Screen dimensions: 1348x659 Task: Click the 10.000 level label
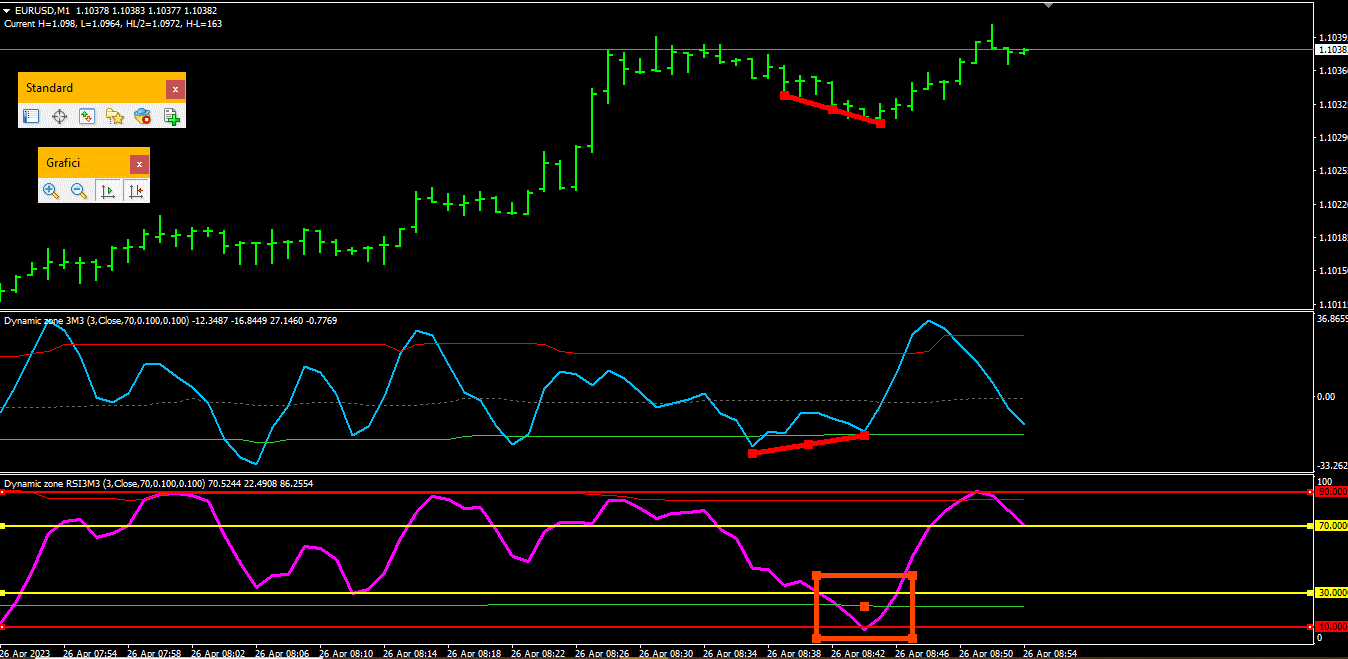click(x=1332, y=627)
